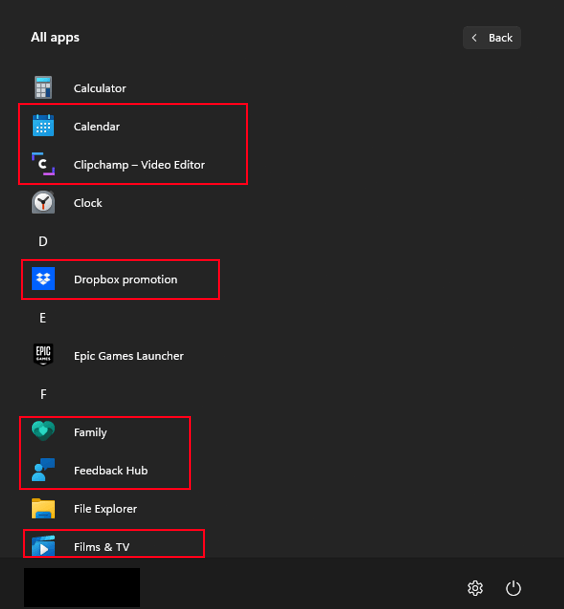Click the user account area at bottom

82,587
